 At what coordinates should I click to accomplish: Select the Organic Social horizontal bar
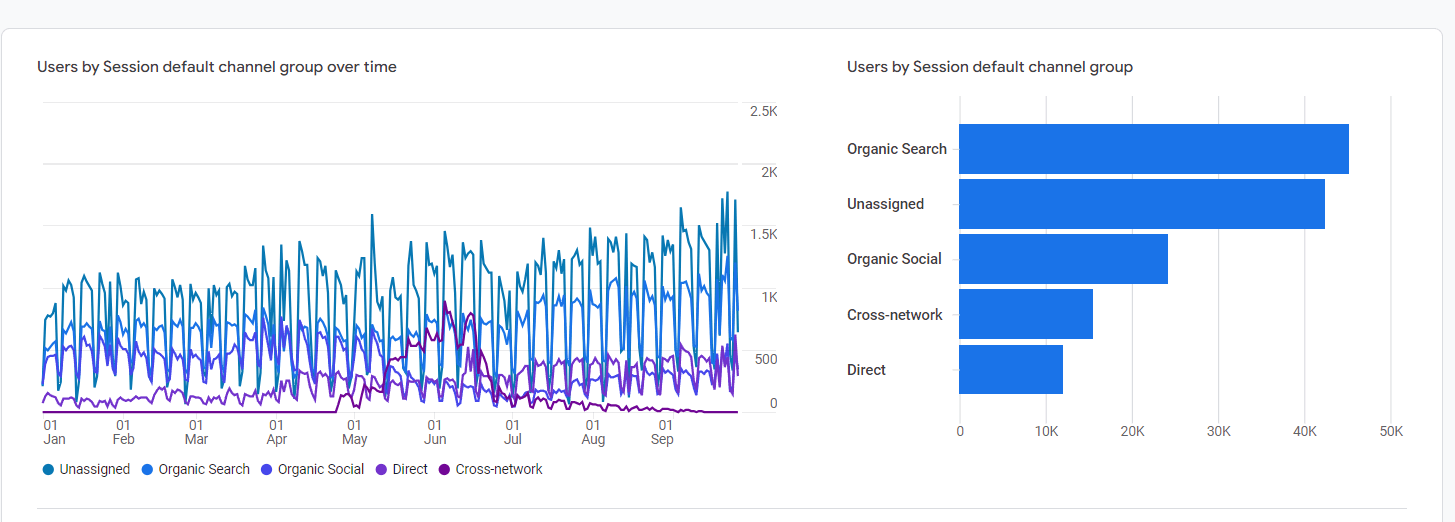[1063, 259]
